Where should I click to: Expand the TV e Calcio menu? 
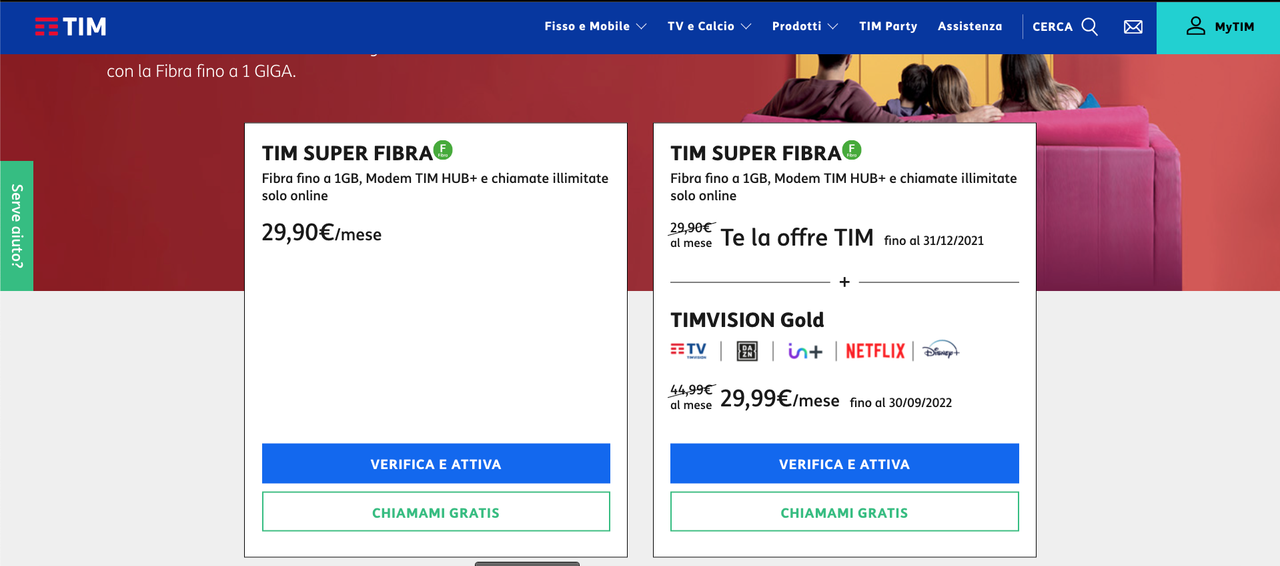pyautogui.click(x=709, y=27)
